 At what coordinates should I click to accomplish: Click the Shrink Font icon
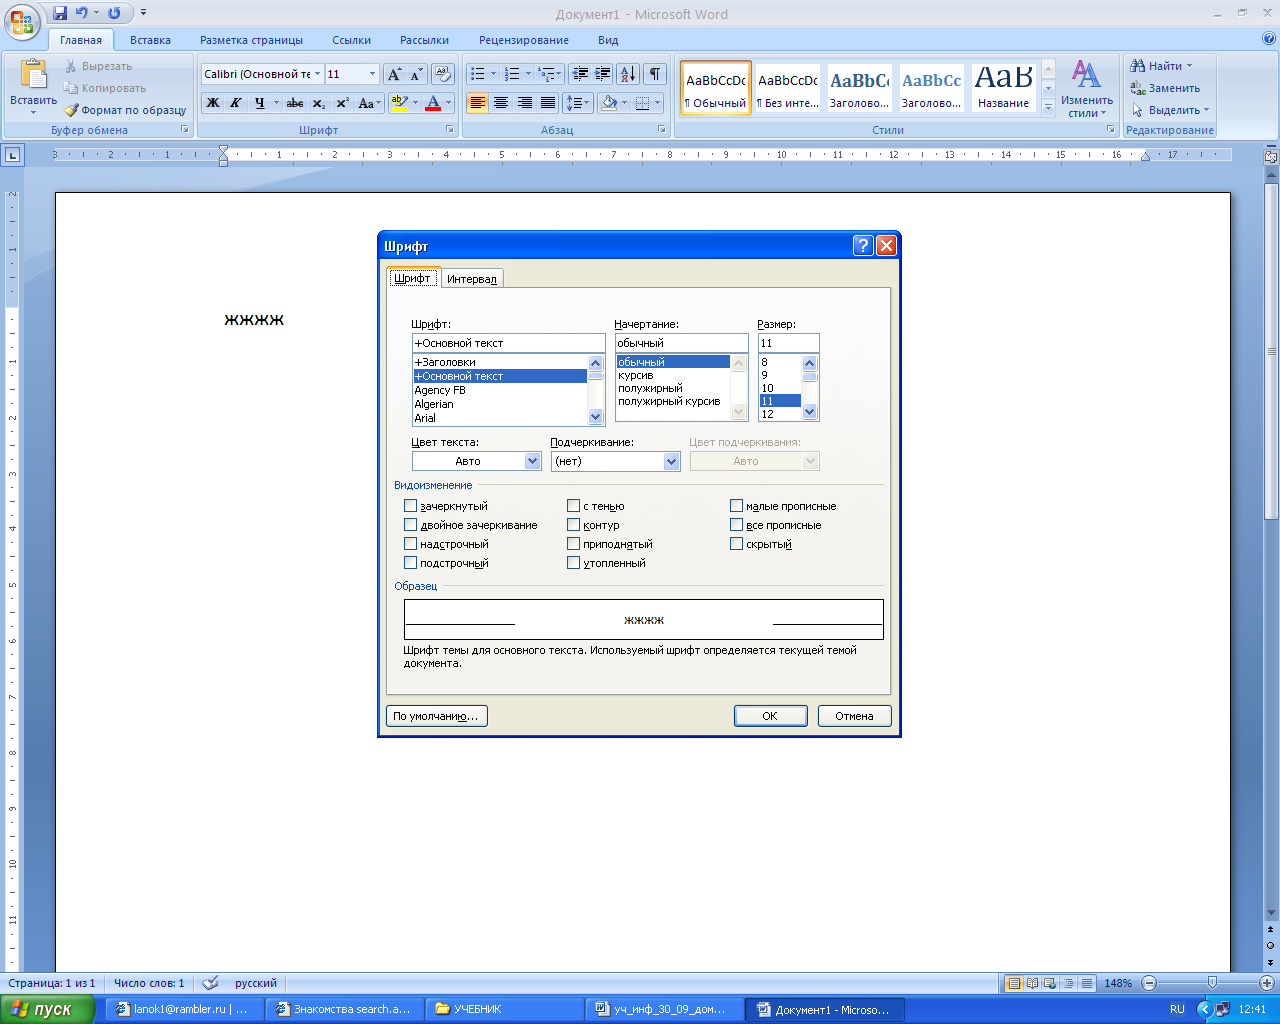pyautogui.click(x=416, y=75)
